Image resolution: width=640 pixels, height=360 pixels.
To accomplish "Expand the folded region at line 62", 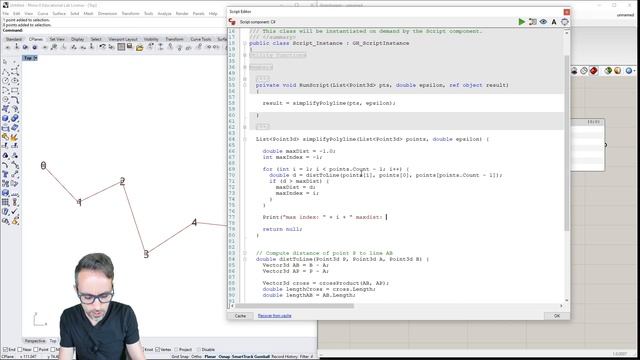I will (x=244, y=127).
